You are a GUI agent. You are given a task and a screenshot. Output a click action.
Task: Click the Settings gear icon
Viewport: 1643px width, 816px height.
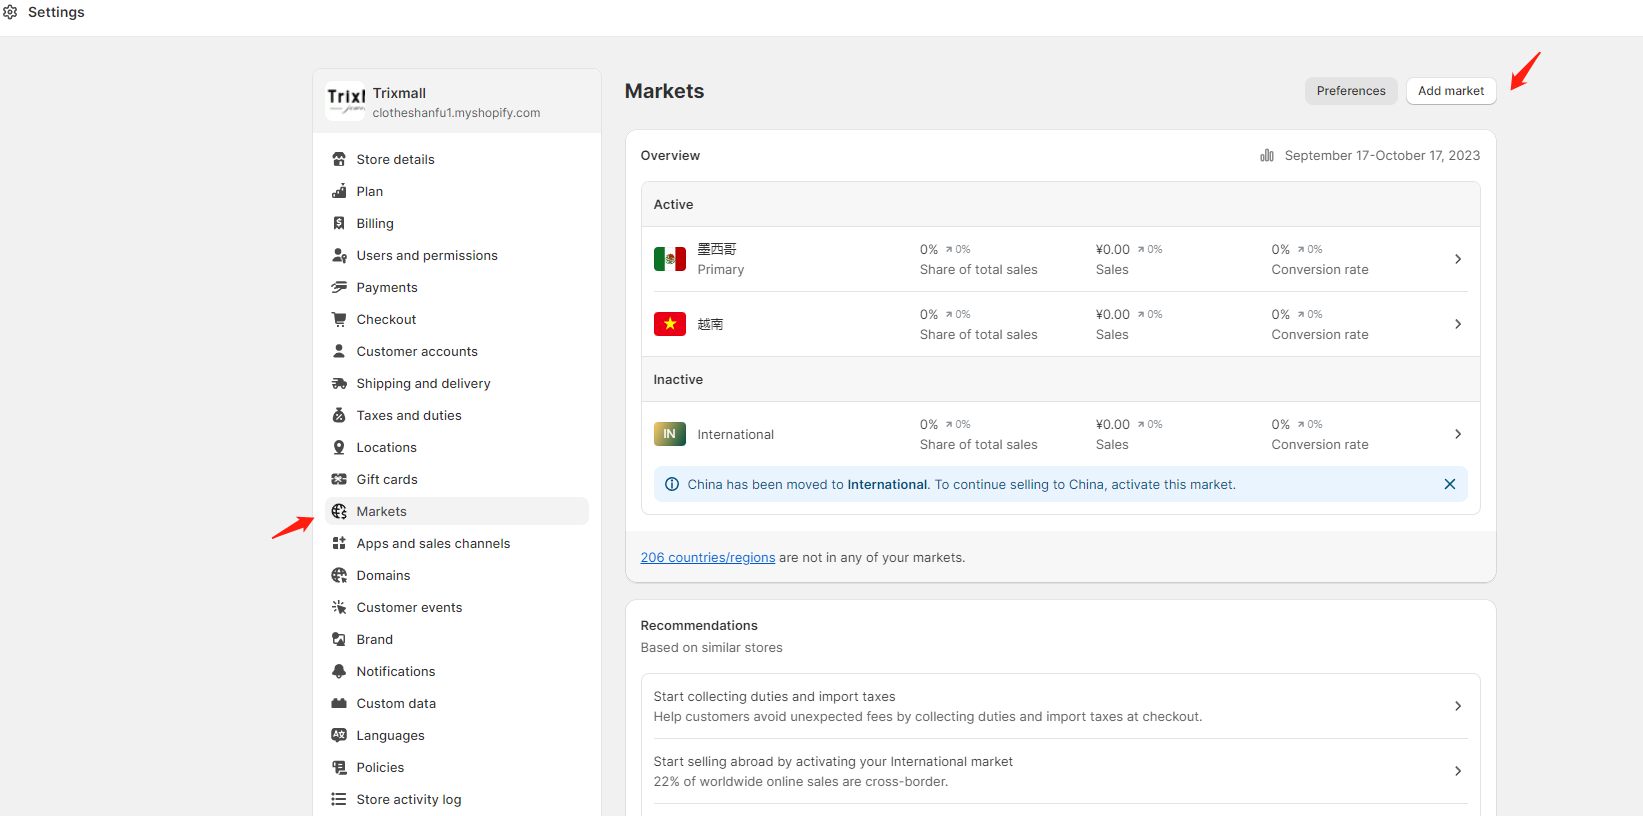click(10, 12)
